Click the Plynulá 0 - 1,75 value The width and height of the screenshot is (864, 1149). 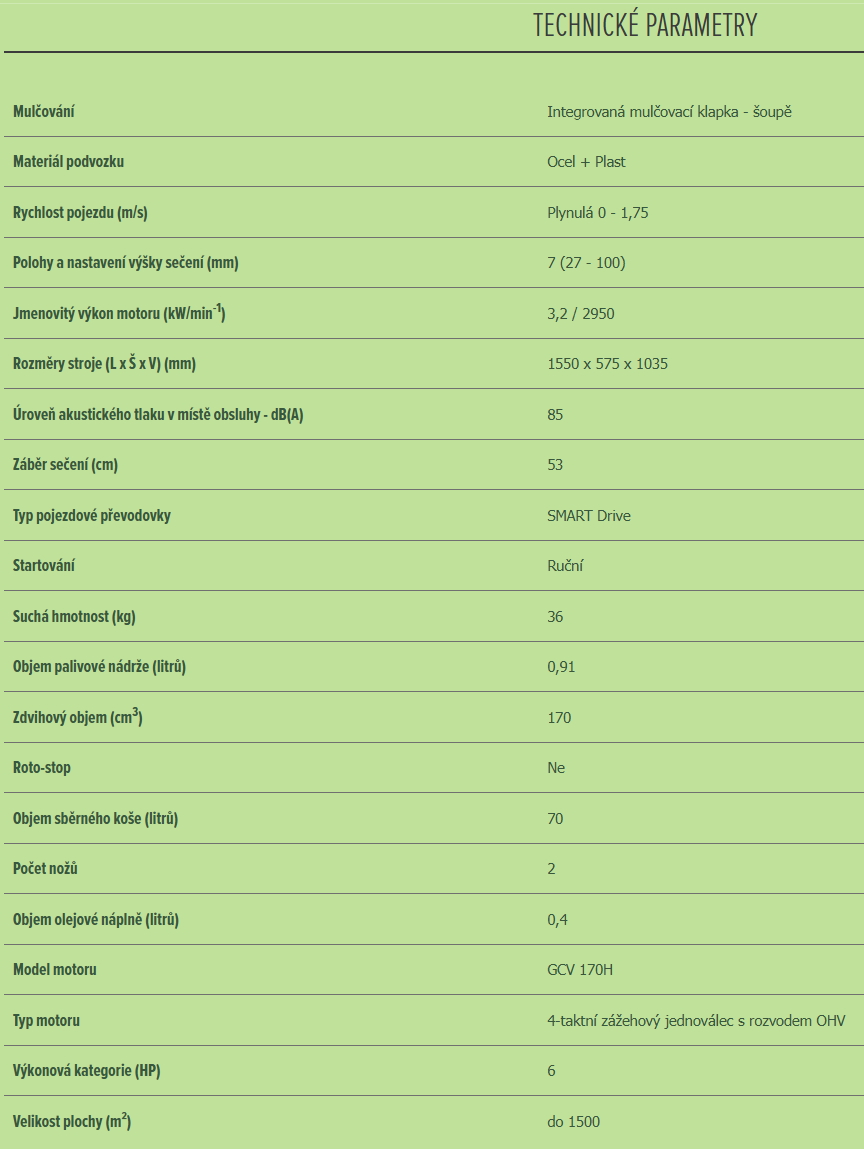tap(598, 213)
